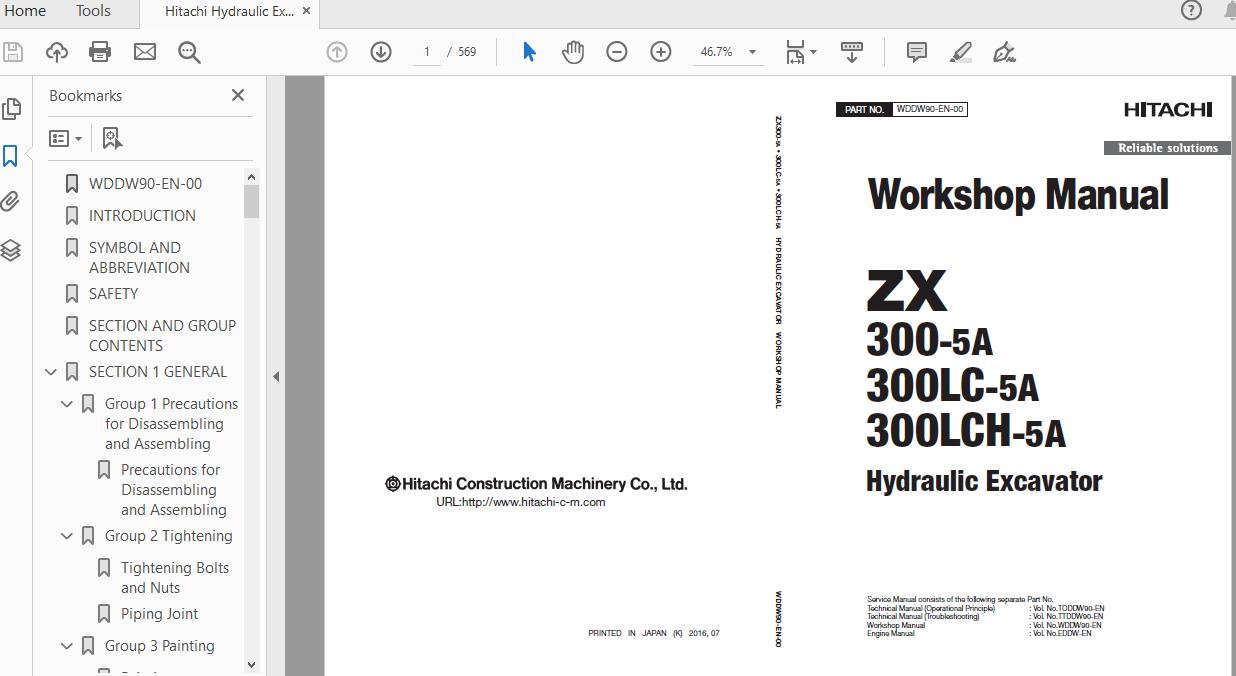This screenshot has width=1236, height=676.
Task: Click the page number input field
Action: coord(427,52)
